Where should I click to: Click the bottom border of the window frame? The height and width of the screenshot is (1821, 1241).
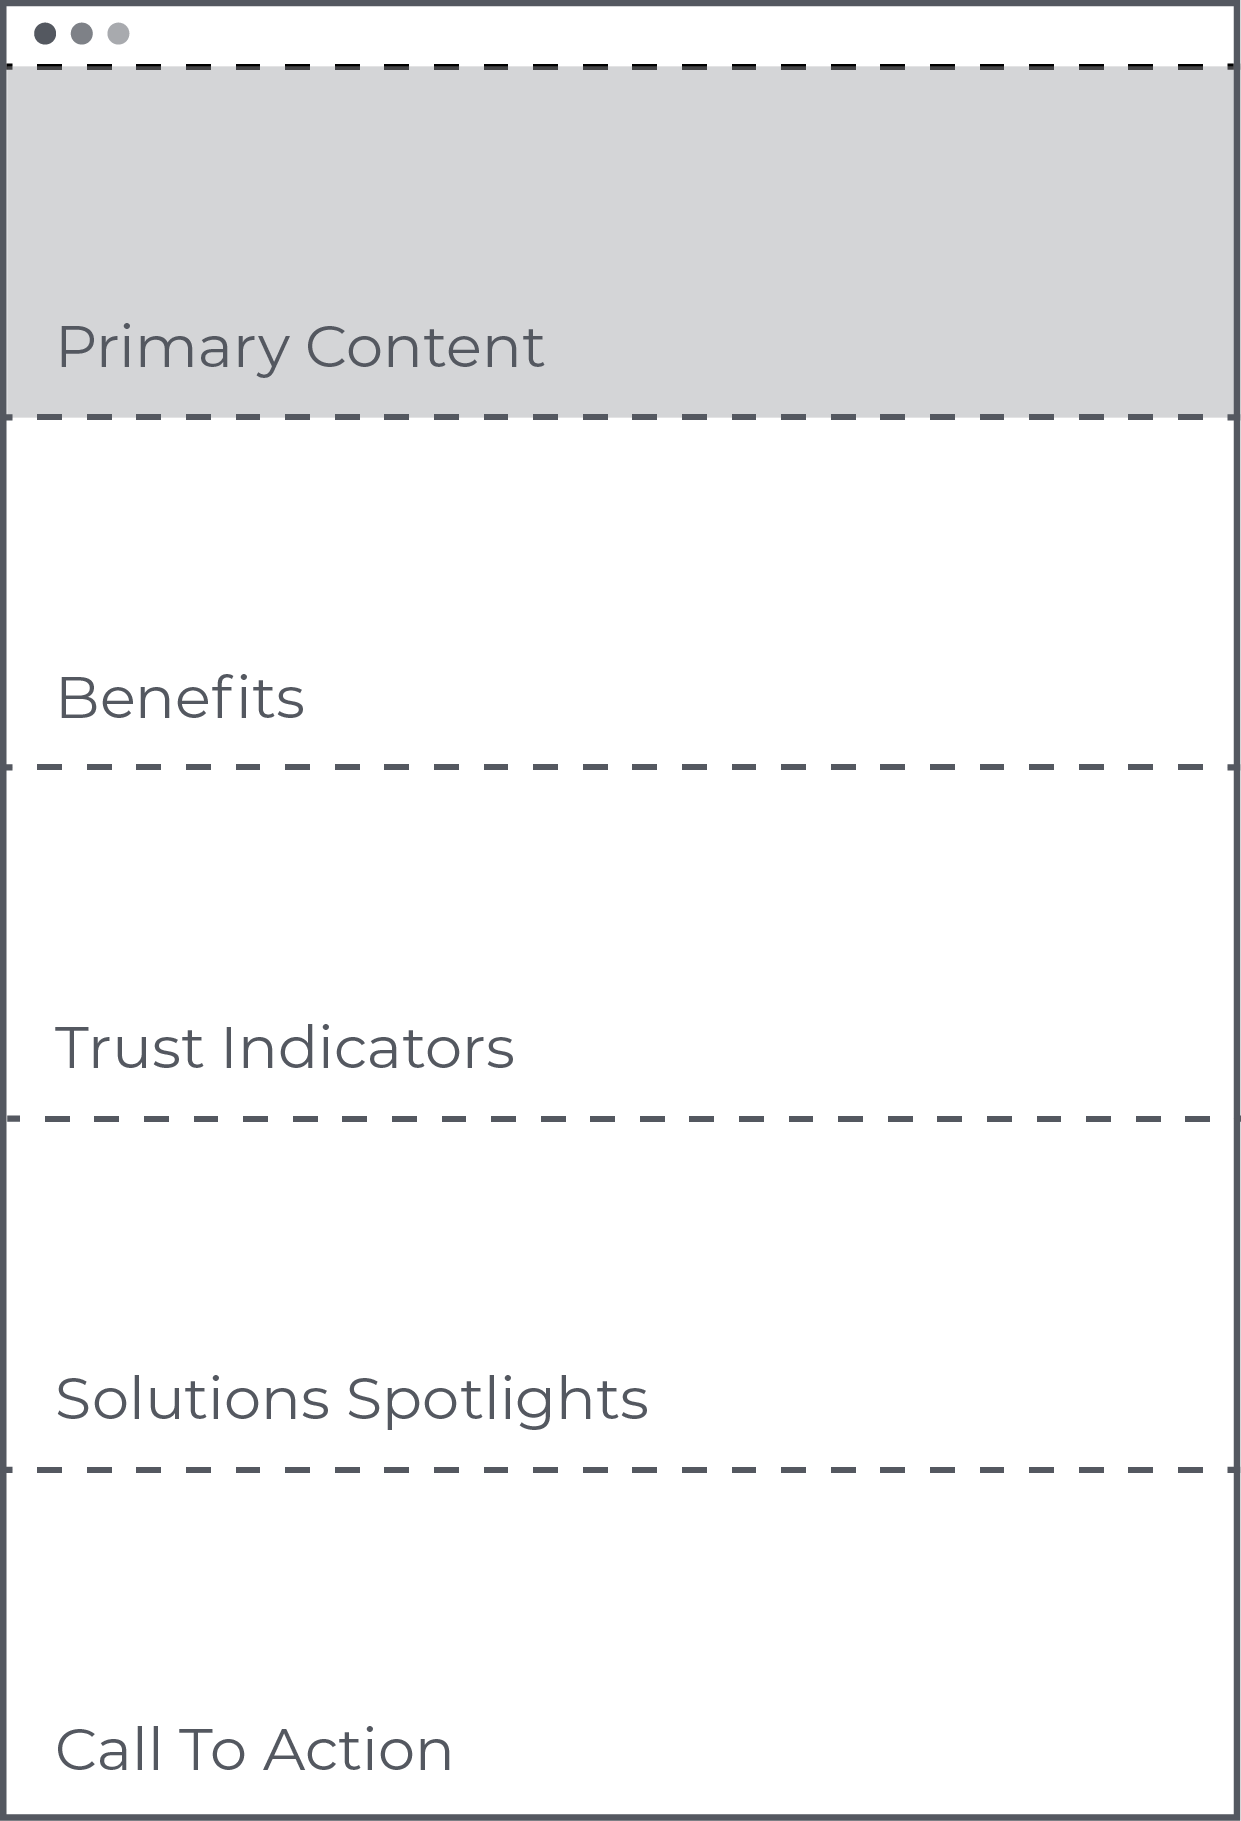pyautogui.click(x=620, y=1816)
